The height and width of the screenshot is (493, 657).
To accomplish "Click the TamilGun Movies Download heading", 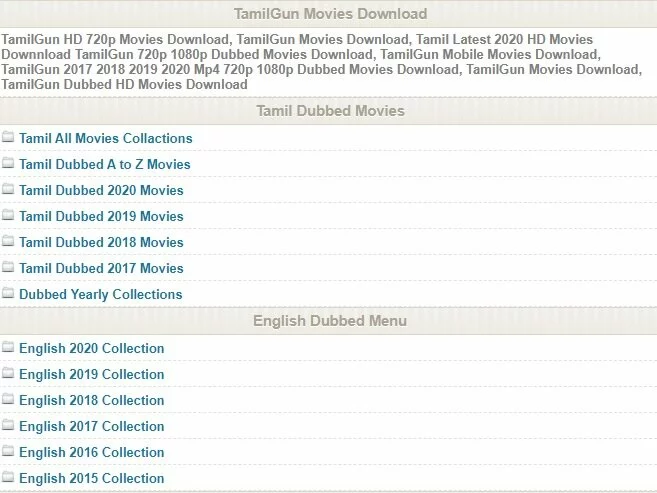I will click(x=330, y=14).
